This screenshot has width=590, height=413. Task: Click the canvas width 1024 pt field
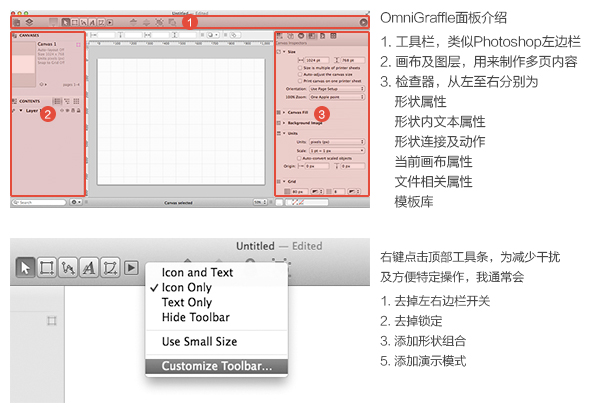pyautogui.click(x=317, y=60)
